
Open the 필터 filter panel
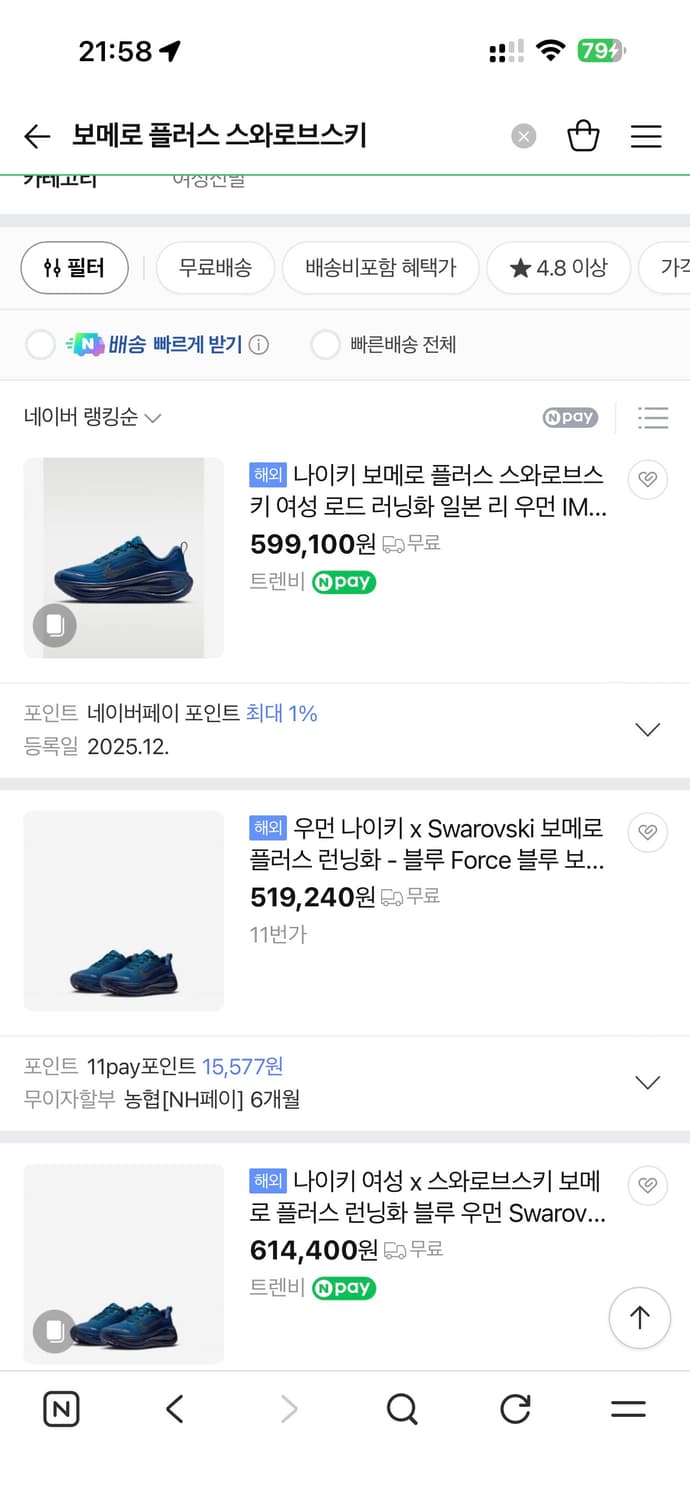[74, 268]
